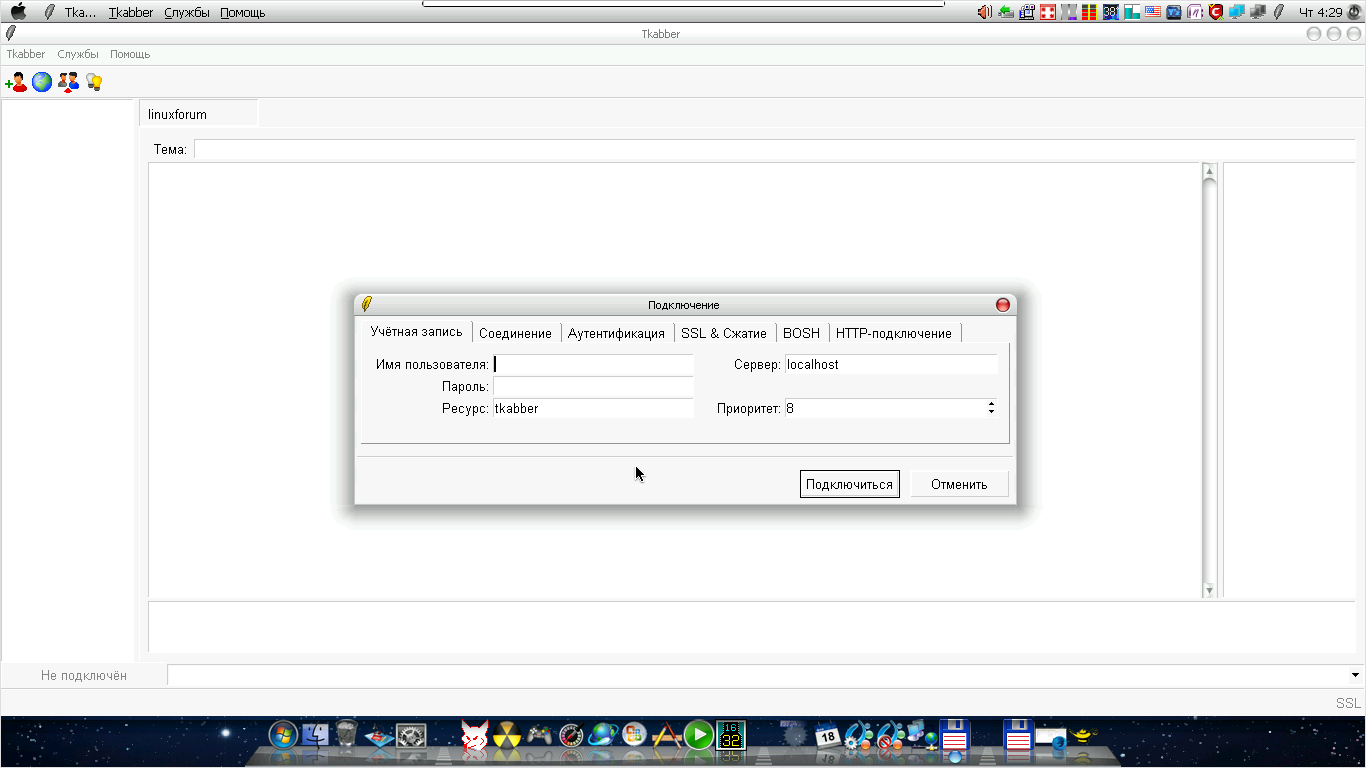Open Аутентификация tab
1366x768 pixels.
(x=616, y=333)
